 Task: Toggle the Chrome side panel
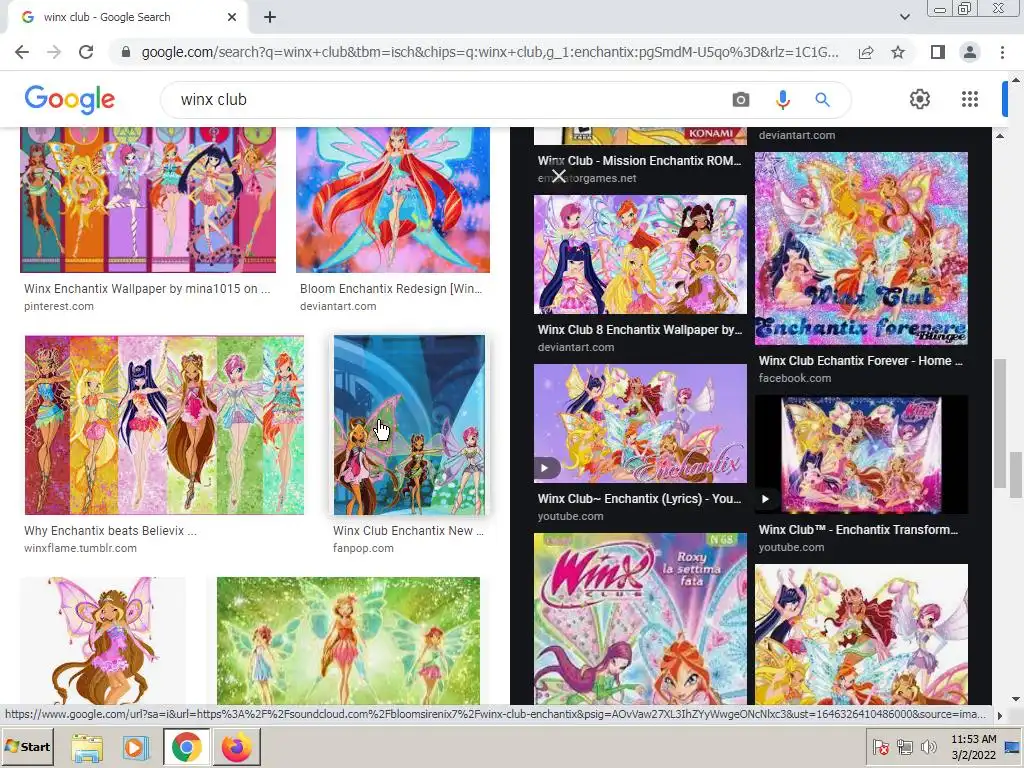[938, 52]
